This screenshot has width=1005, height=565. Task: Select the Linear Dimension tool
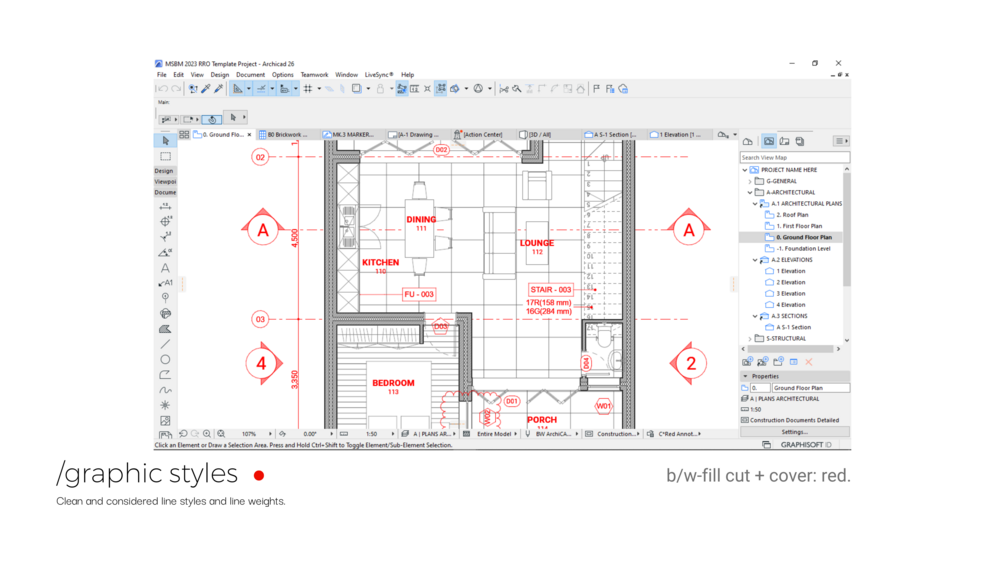pos(165,206)
